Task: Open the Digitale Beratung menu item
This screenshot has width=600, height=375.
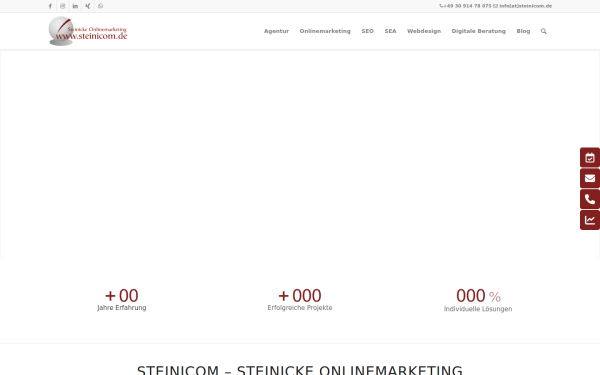Action: pyautogui.click(x=478, y=31)
